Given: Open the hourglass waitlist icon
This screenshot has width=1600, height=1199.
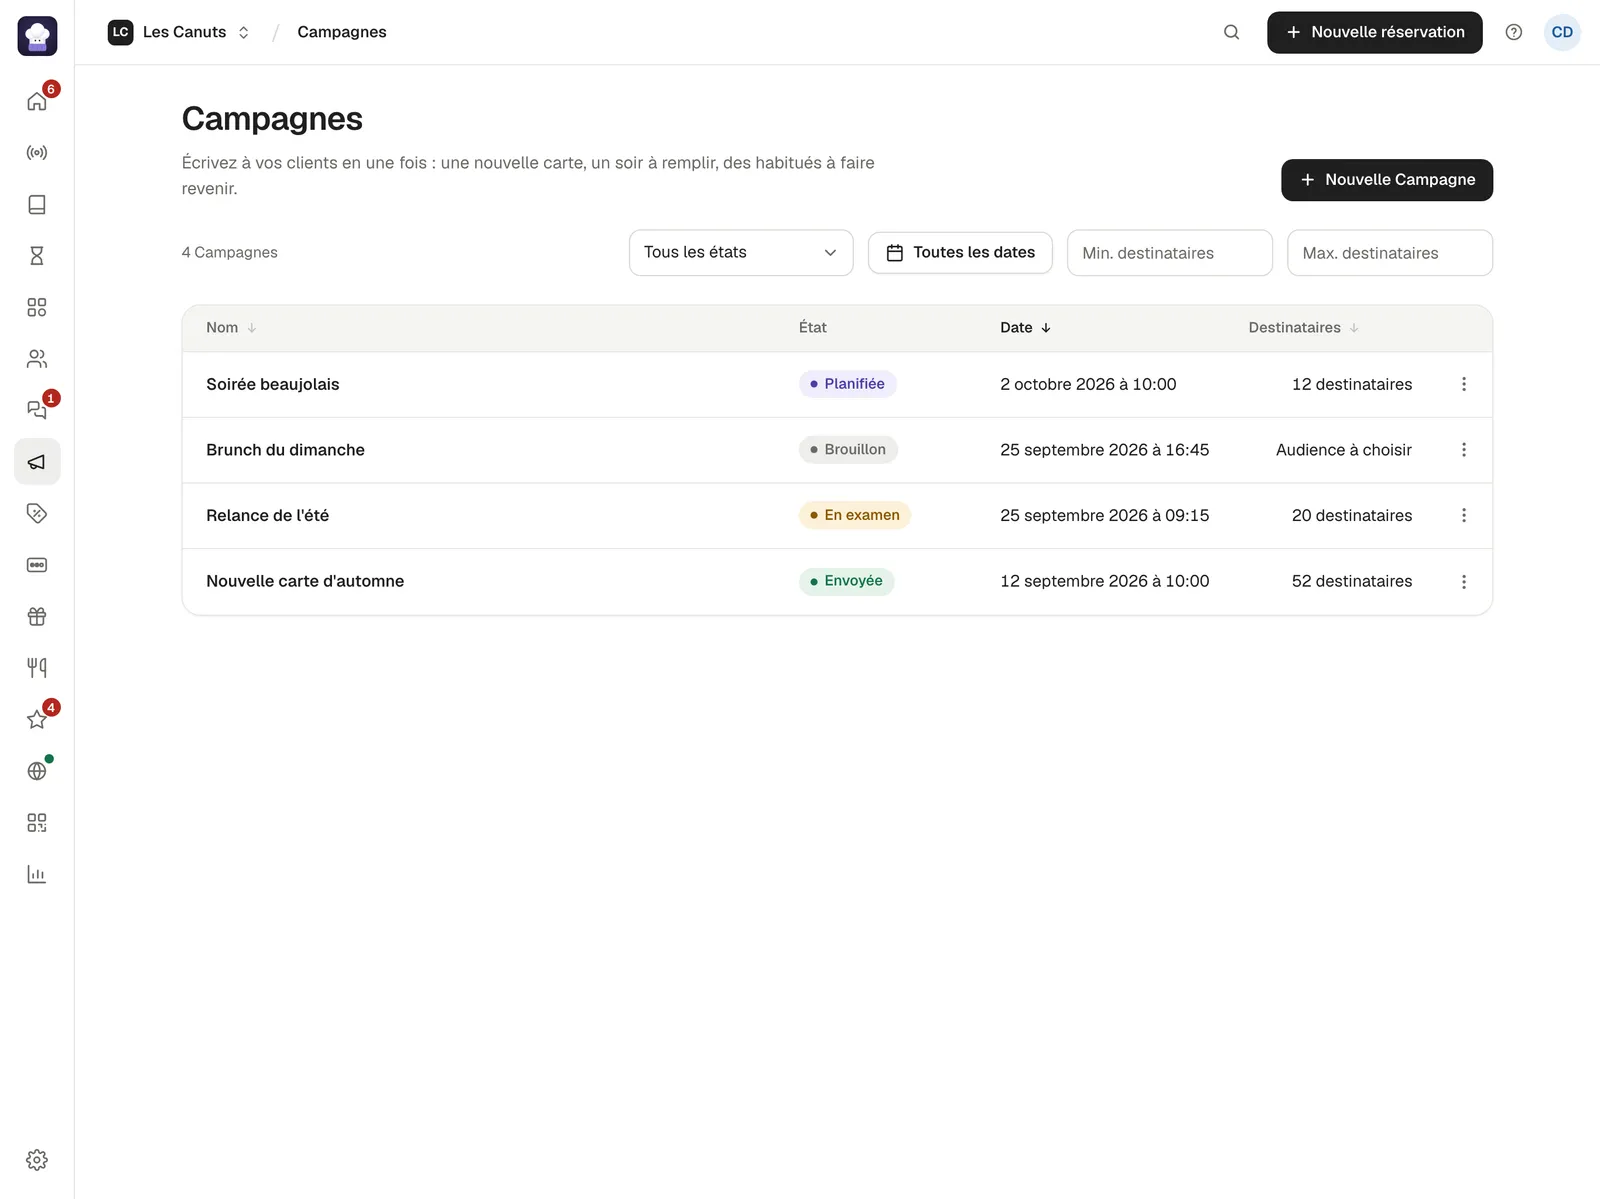Looking at the screenshot, I should point(37,256).
